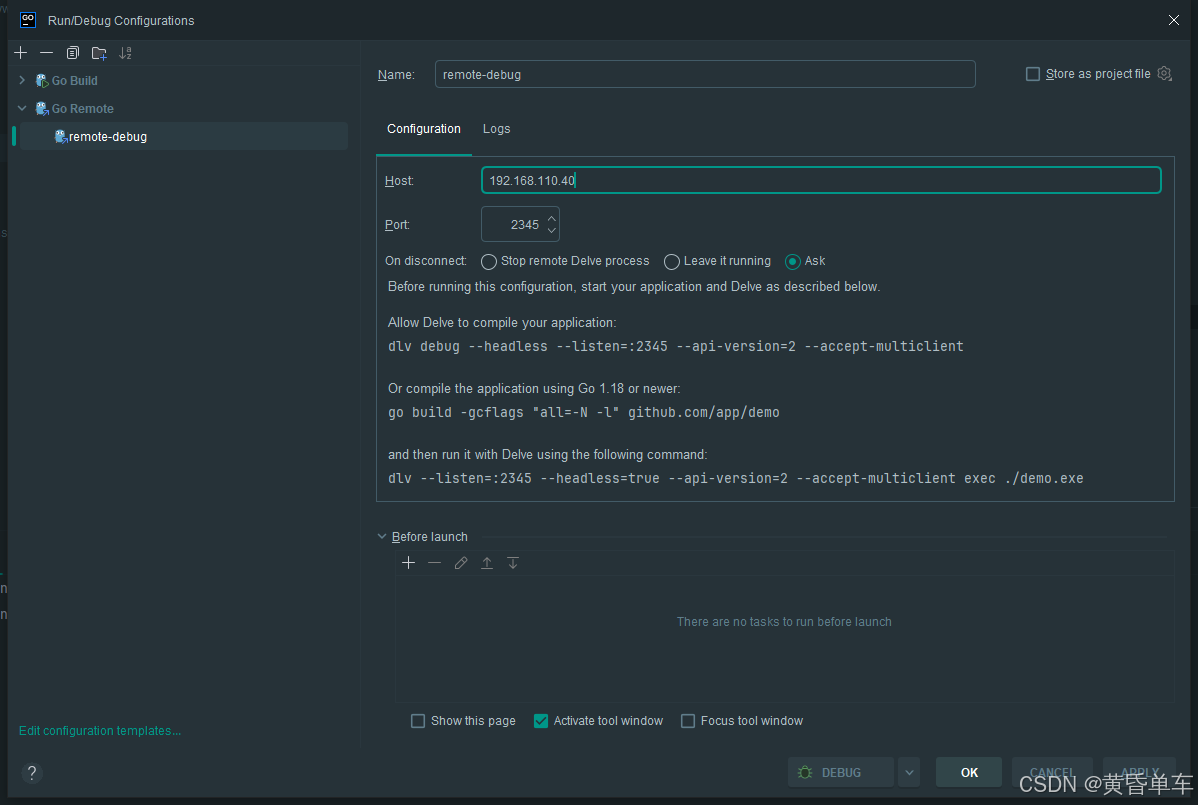Click the Sort Configurations alphabetically icon
The image size is (1198, 805).
125,53
